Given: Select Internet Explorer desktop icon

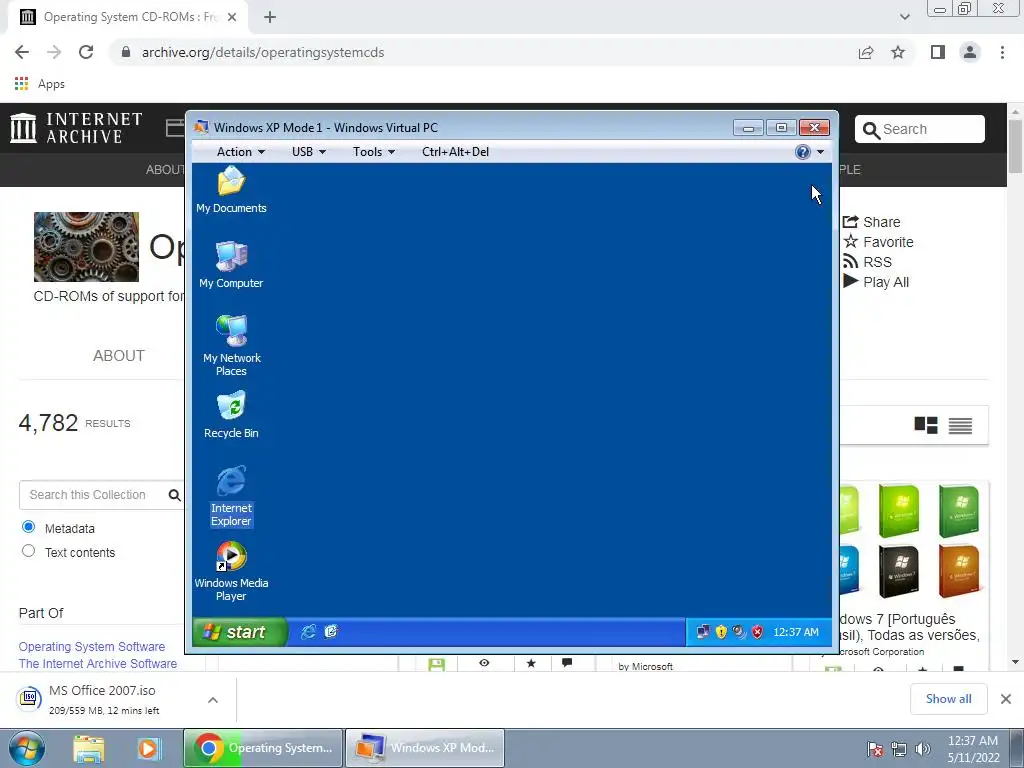Looking at the screenshot, I should tap(231, 496).
